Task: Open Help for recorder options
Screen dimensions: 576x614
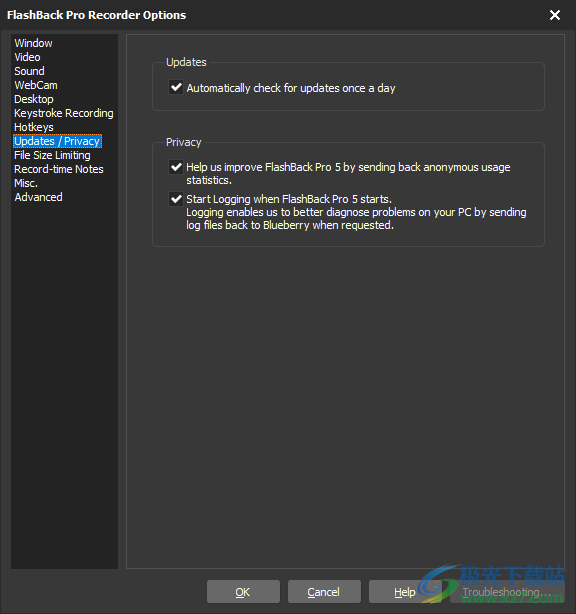Action: [x=405, y=592]
